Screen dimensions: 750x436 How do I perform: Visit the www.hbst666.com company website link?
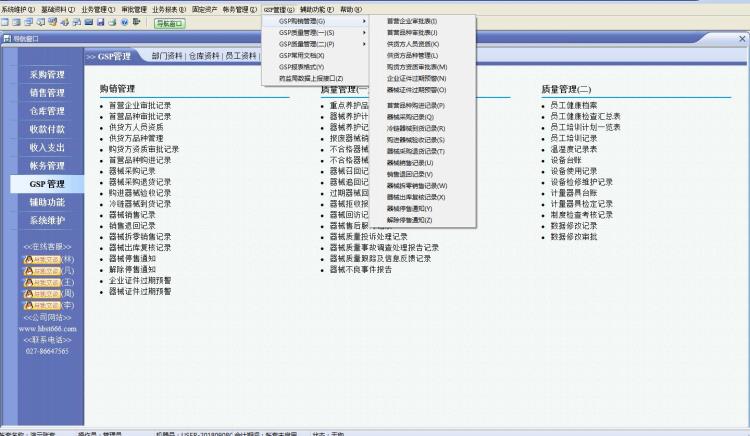click(47, 329)
